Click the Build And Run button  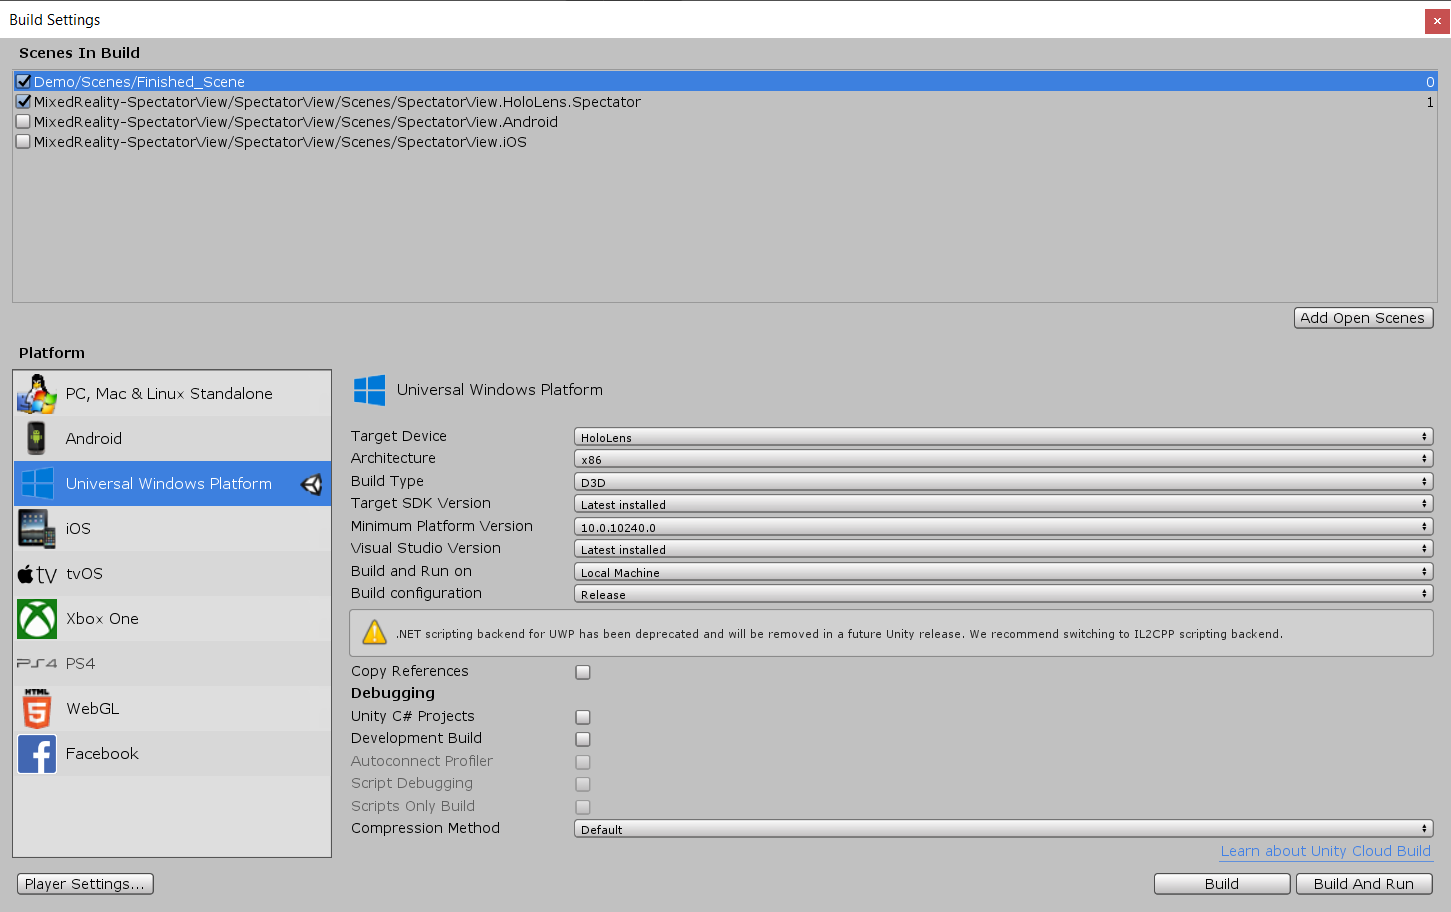[x=1364, y=883]
